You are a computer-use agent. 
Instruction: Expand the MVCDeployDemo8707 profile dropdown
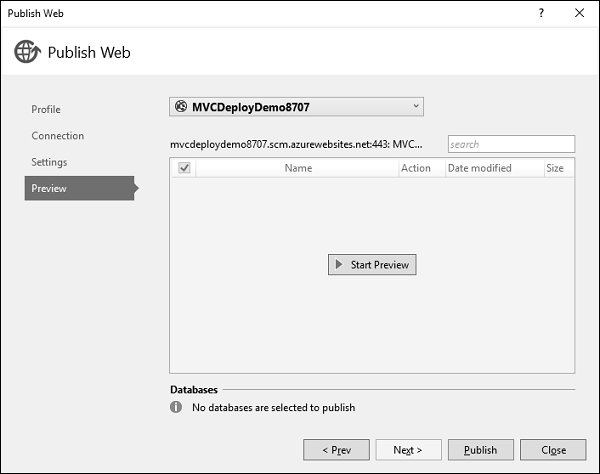[416, 106]
